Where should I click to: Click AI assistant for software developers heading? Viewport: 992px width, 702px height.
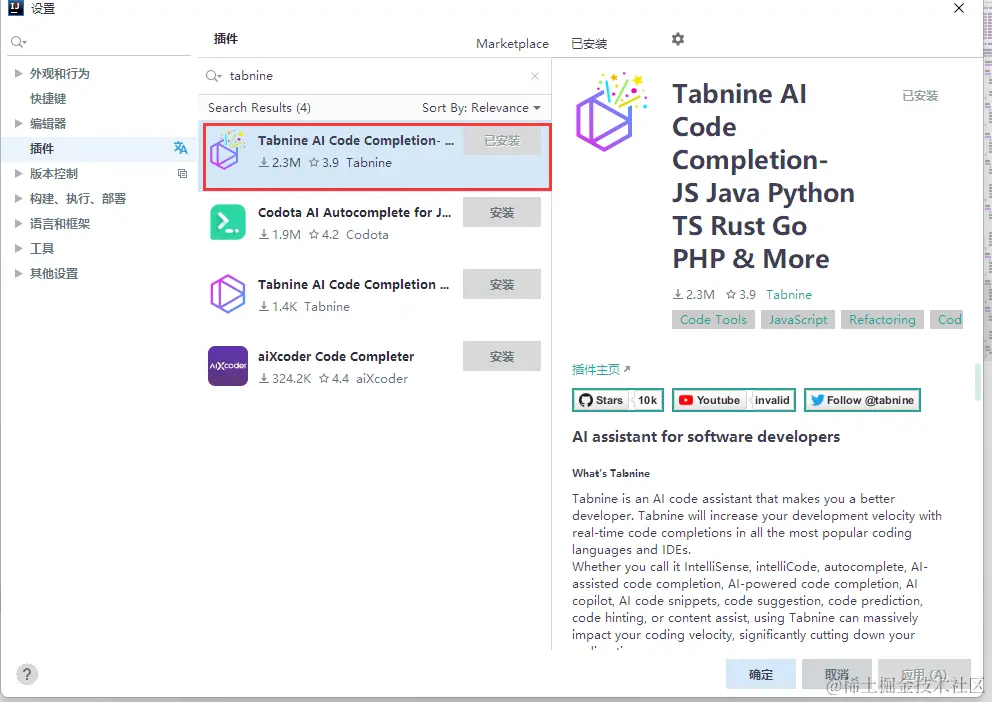point(706,437)
